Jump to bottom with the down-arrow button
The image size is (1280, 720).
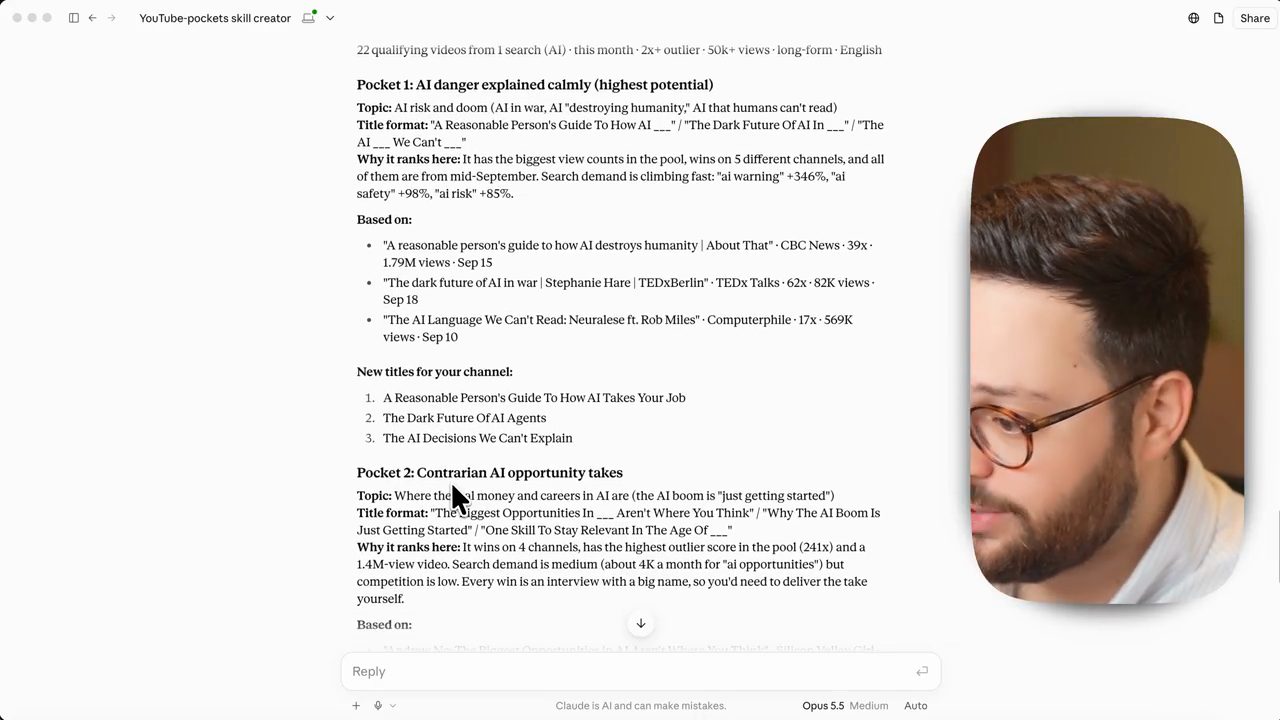641,623
